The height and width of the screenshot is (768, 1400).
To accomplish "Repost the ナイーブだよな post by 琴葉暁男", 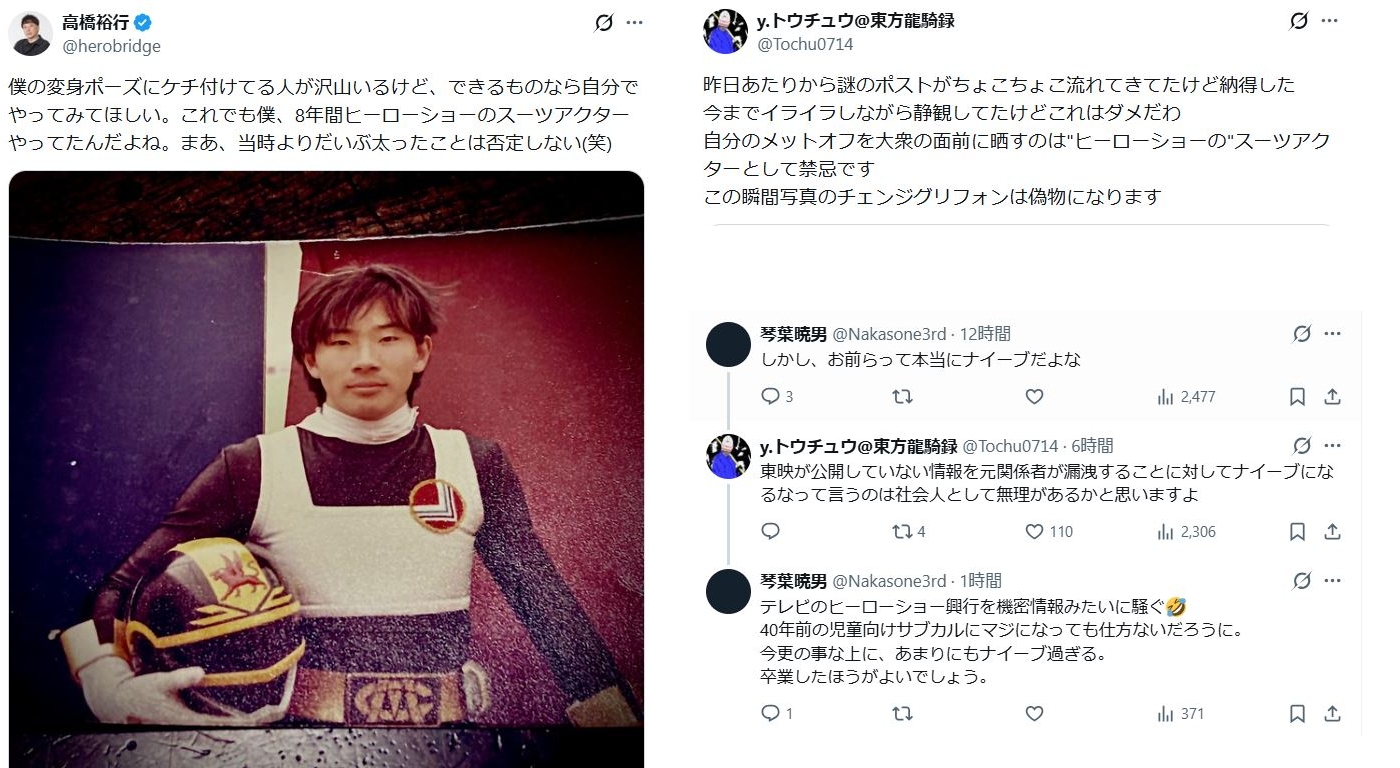I will point(902,396).
